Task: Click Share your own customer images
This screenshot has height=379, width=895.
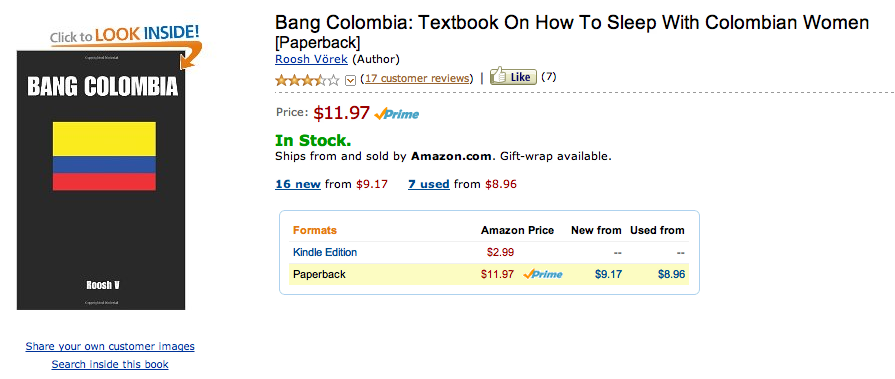Action: 110,346
